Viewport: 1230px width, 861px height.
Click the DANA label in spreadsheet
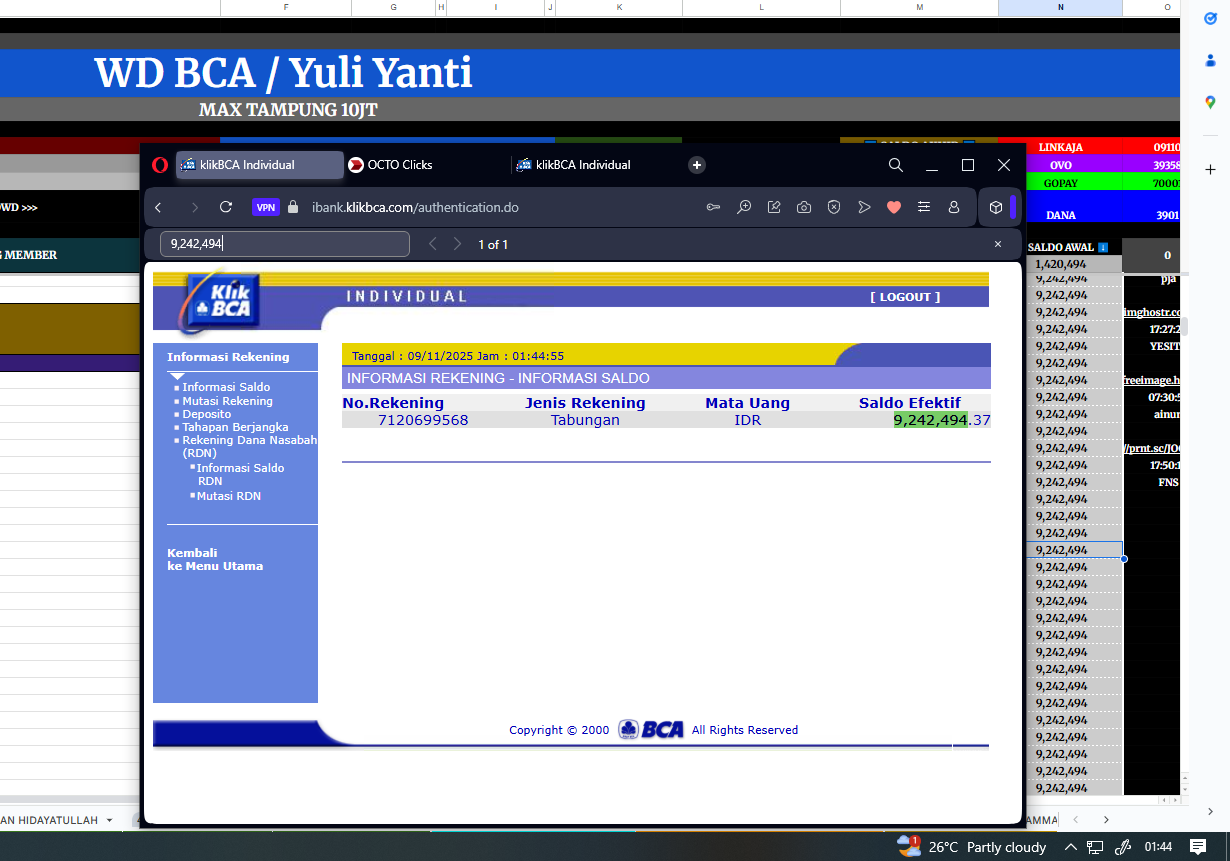[x=1060, y=215]
